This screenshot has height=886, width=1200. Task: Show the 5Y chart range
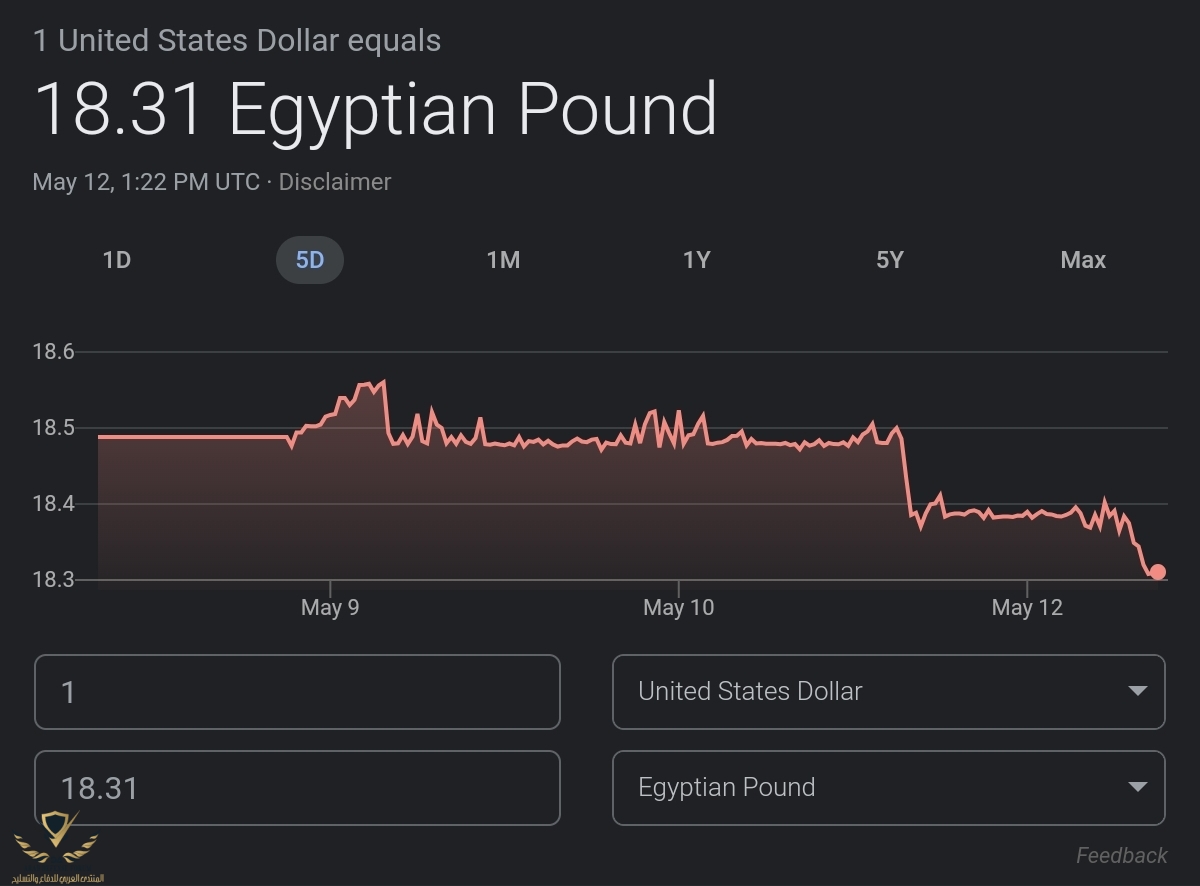coord(889,260)
